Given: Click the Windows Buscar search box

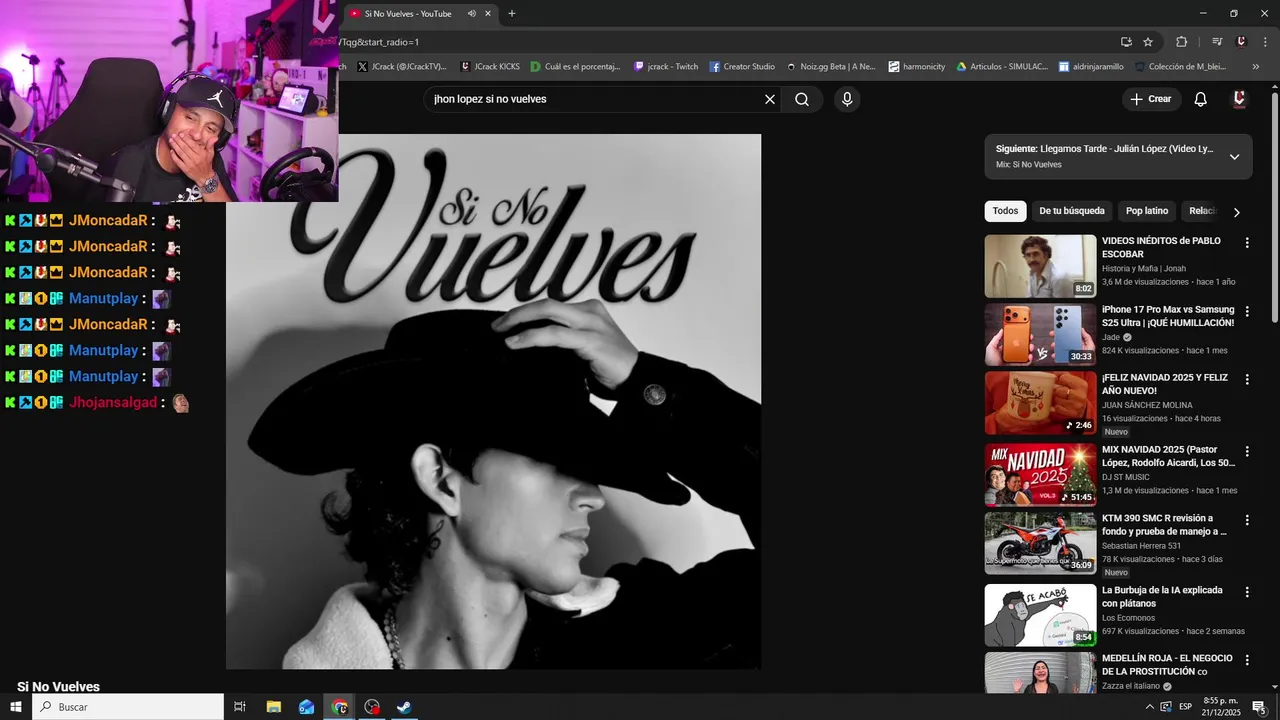Looking at the screenshot, I should point(128,707).
